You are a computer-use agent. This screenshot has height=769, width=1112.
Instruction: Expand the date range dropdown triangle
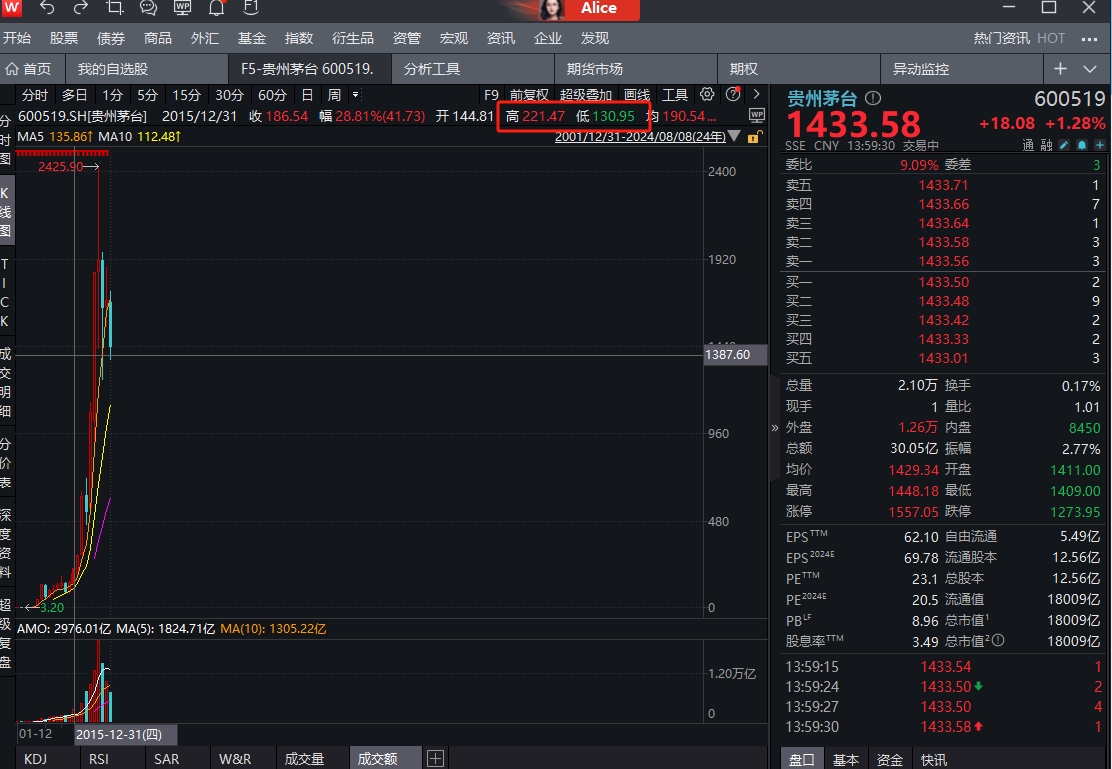(734, 136)
